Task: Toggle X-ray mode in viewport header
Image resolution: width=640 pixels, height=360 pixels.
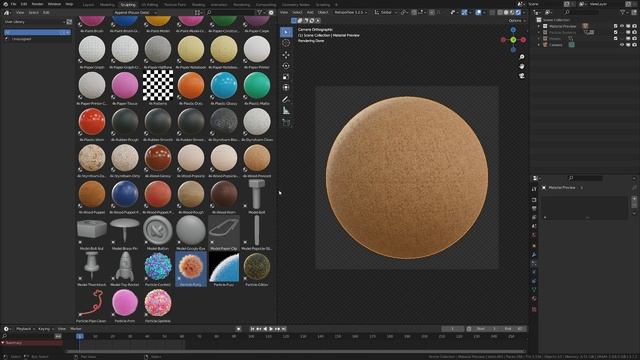Action: point(492,12)
